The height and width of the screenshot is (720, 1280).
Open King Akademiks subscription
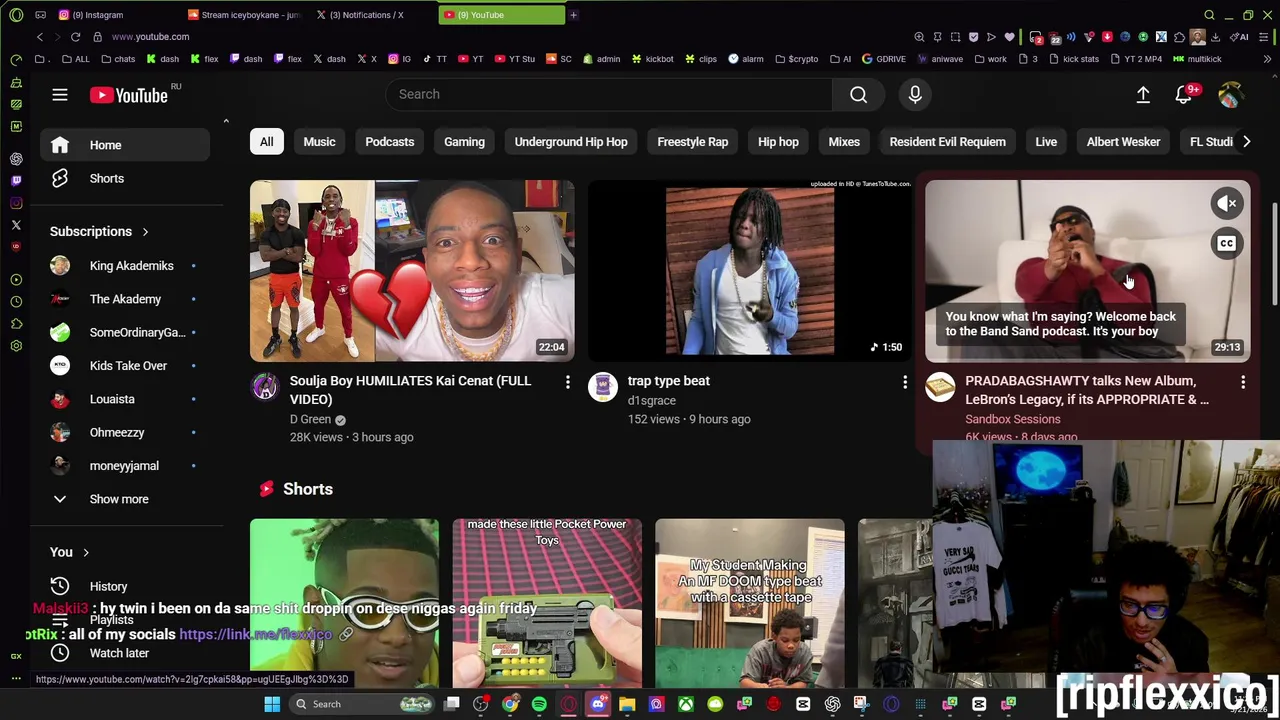coord(125,266)
